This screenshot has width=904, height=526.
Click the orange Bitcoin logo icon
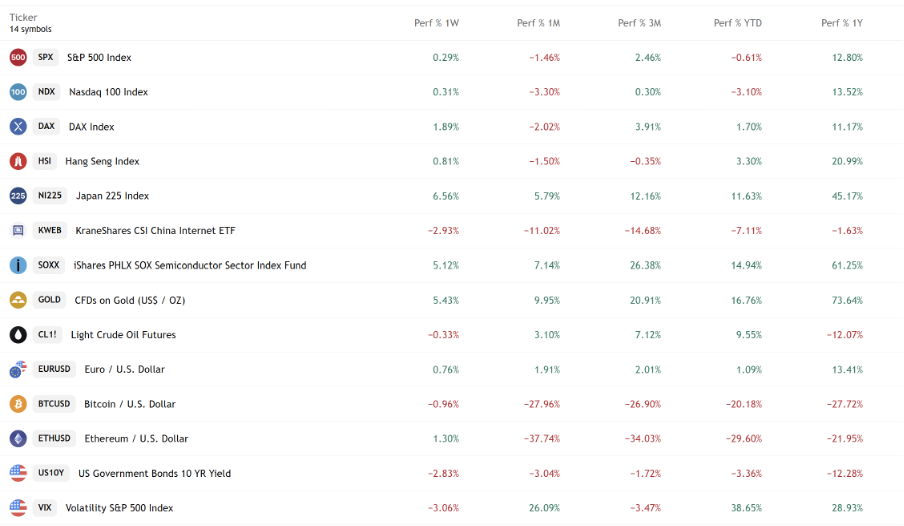pos(18,404)
